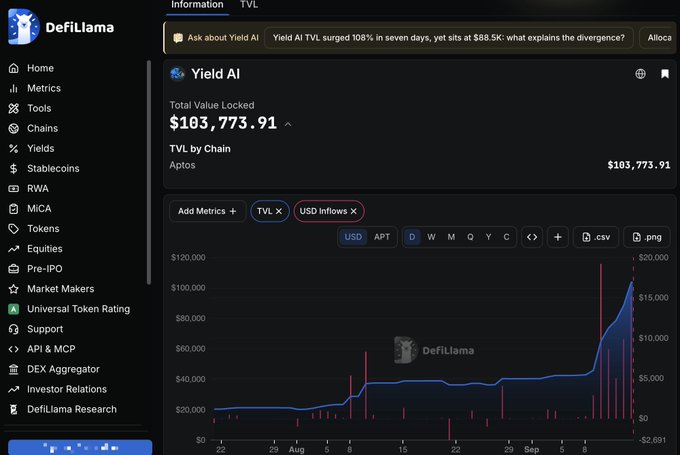The height and width of the screenshot is (455, 680).
Task: Select weekly W chart interval
Action: [x=431, y=237]
